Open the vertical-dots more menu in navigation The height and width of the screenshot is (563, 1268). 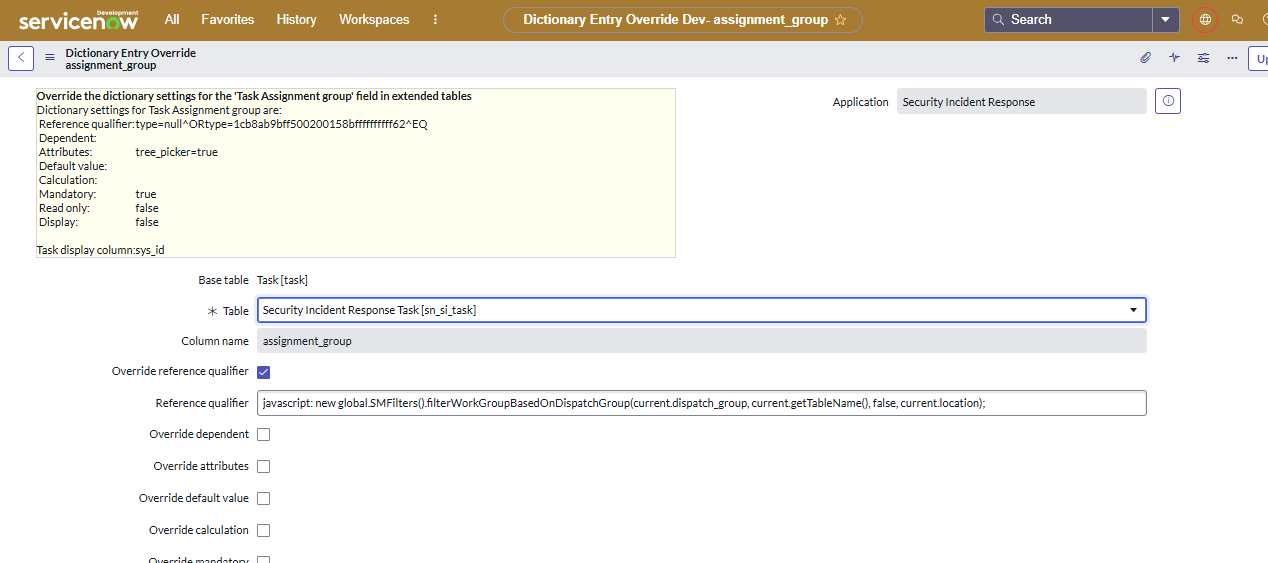coord(435,19)
